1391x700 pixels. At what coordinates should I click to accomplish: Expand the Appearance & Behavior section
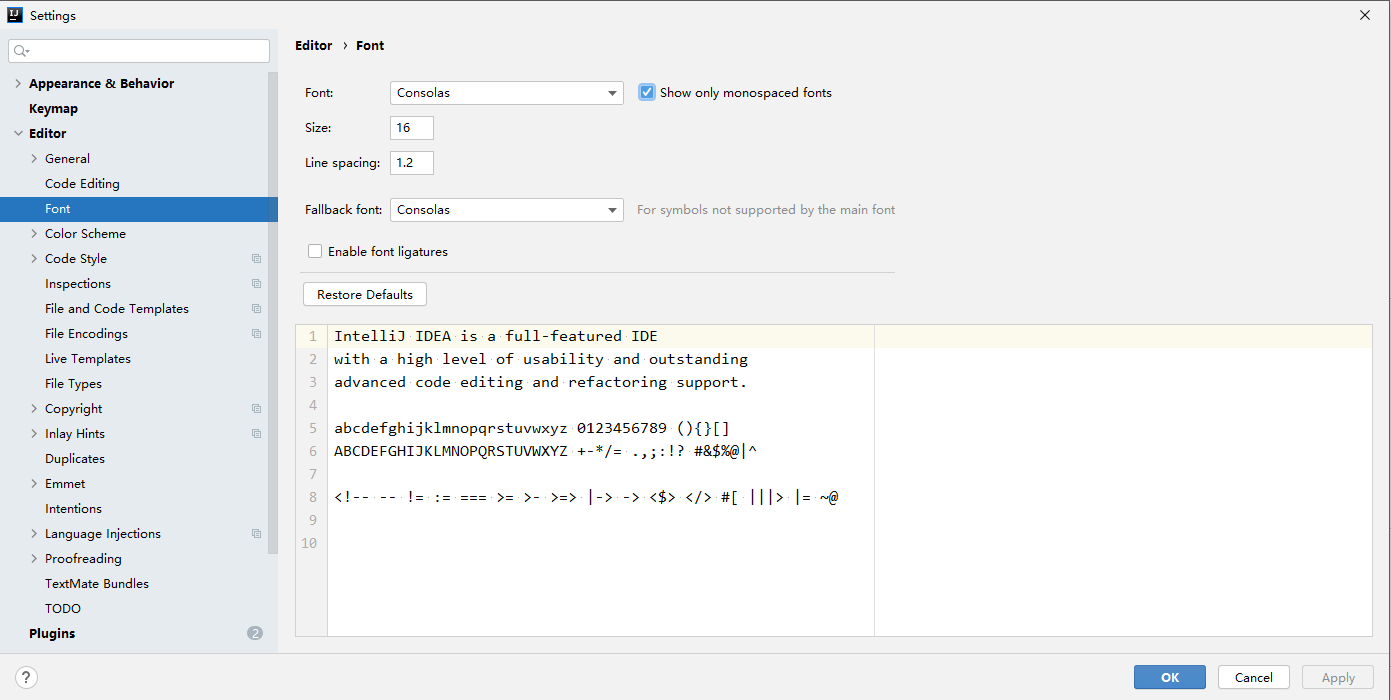(18, 84)
